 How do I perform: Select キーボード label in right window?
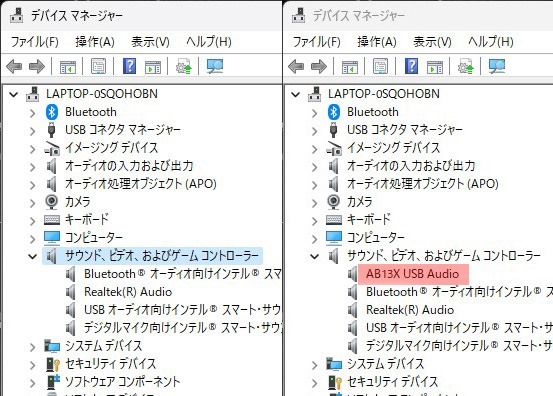click(x=369, y=220)
